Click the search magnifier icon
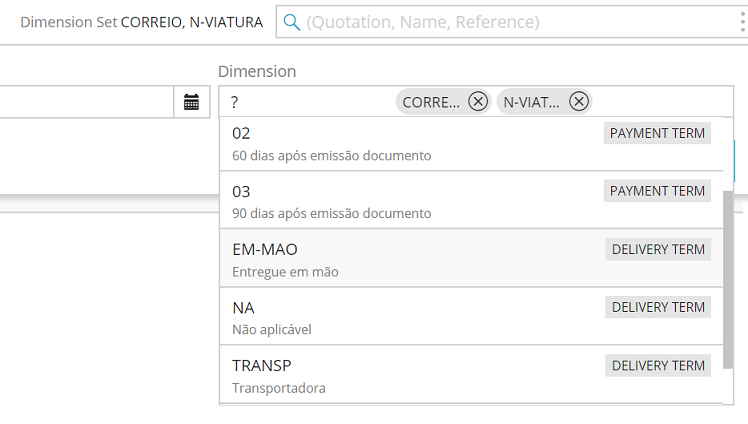Image resolution: width=748 pixels, height=424 pixels. pos(291,22)
